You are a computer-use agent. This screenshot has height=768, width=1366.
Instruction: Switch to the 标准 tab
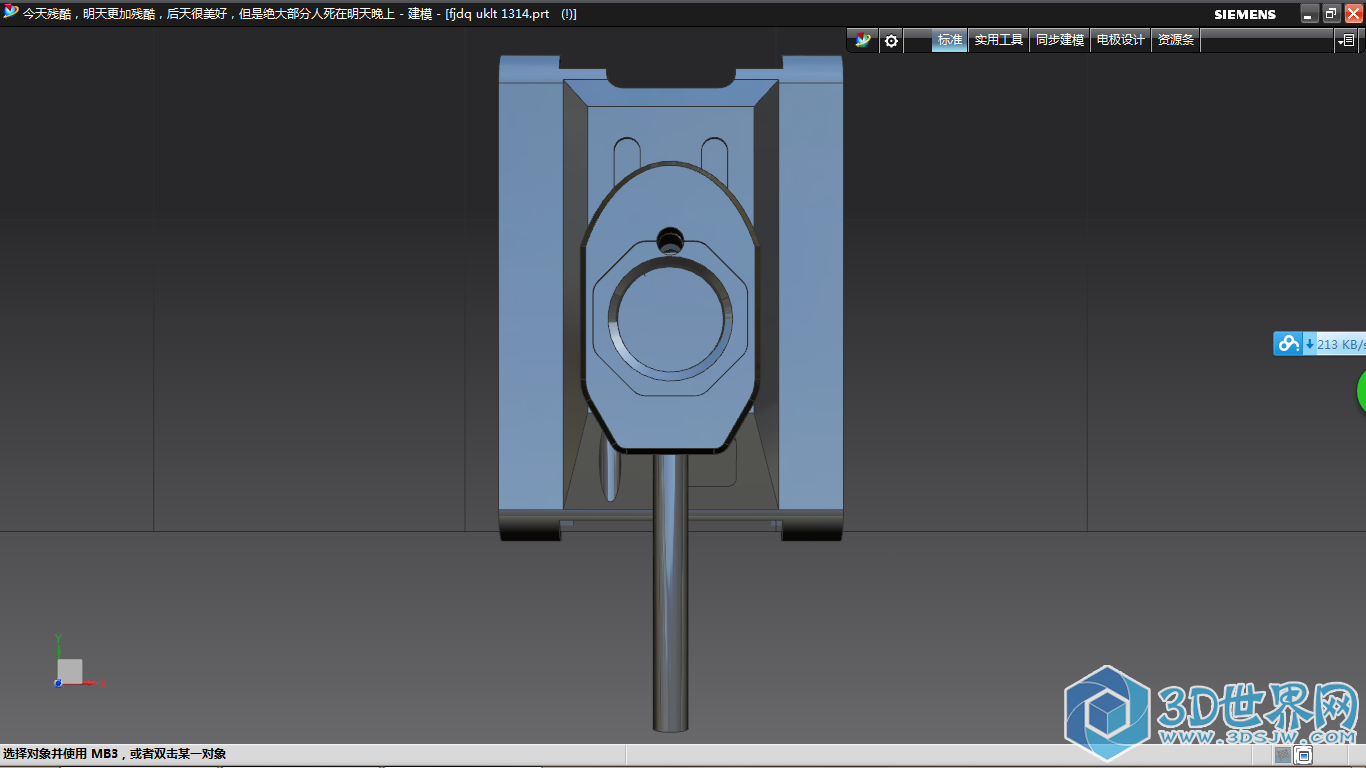point(950,40)
